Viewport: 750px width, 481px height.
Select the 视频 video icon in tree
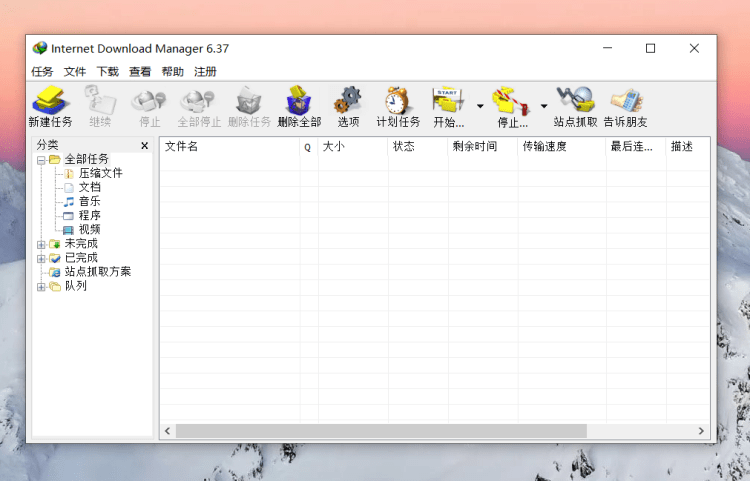(68, 230)
